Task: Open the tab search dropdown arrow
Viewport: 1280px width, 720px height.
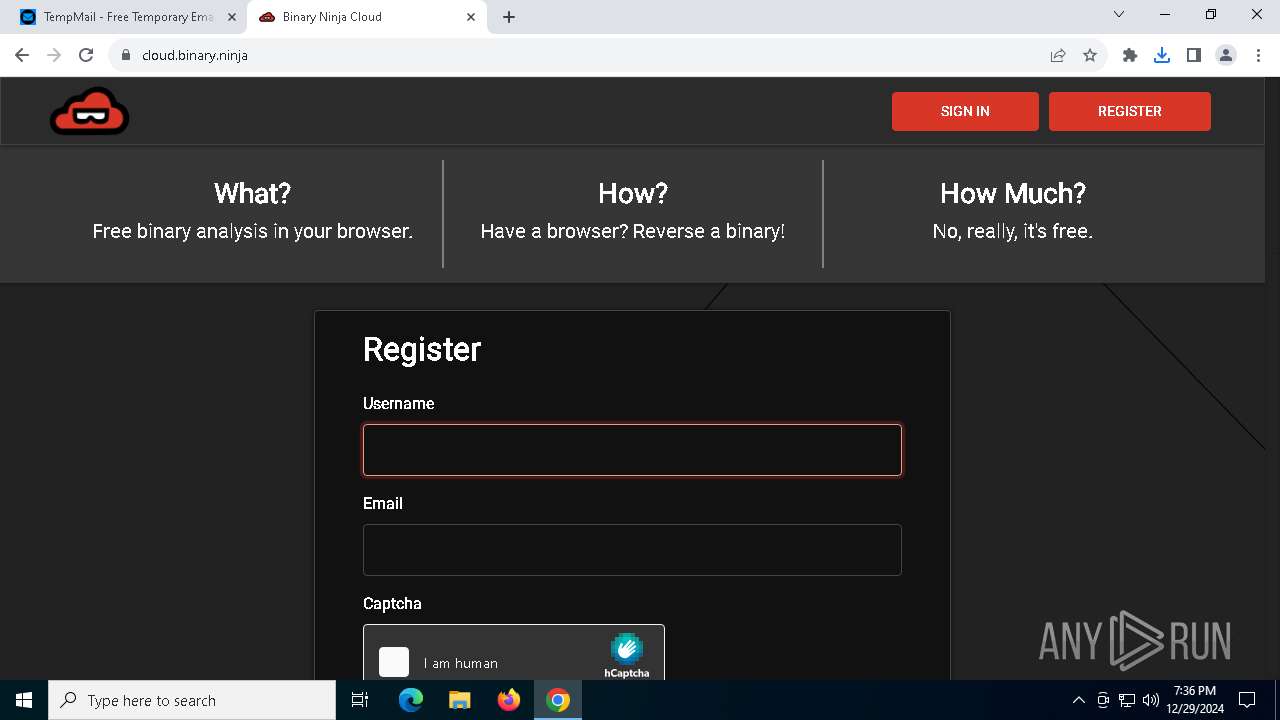Action: [x=1119, y=14]
